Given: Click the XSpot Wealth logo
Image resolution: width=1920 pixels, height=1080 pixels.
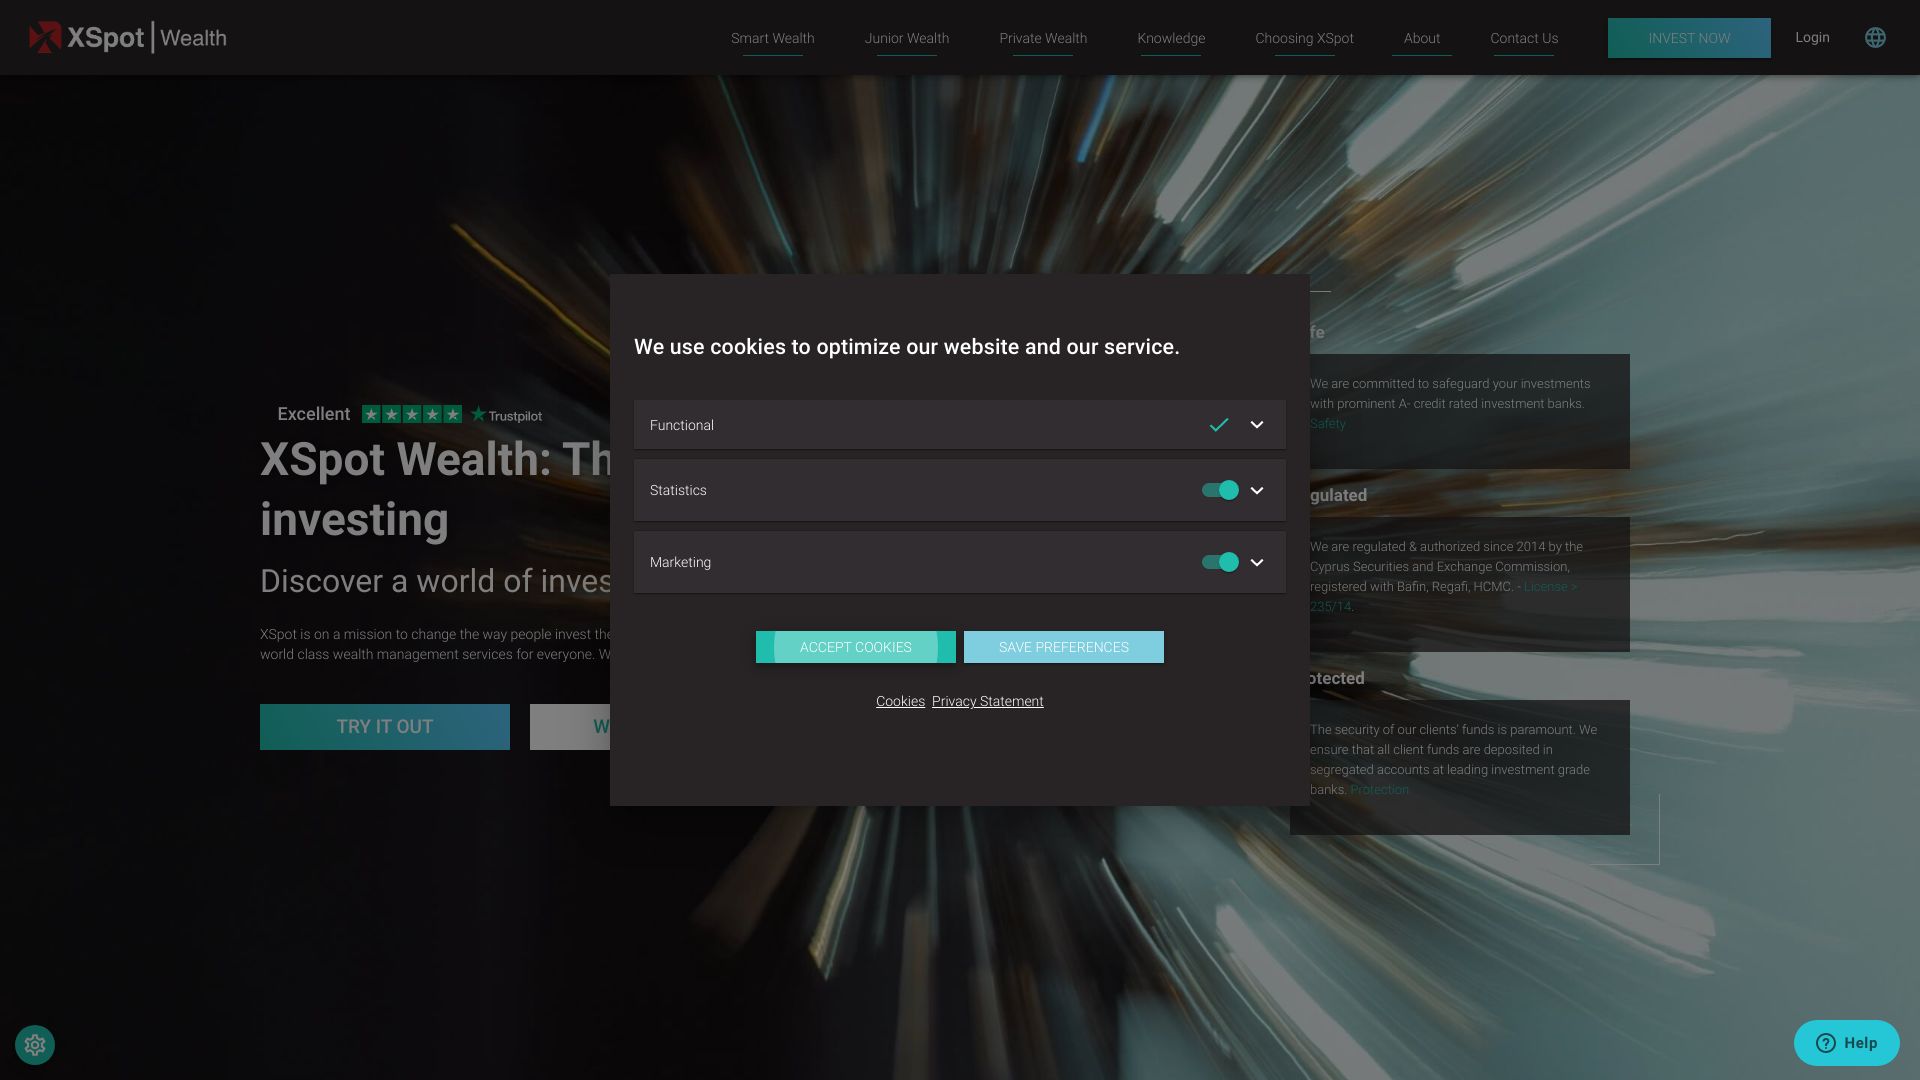Looking at the screenshot, I should (128, 37).
